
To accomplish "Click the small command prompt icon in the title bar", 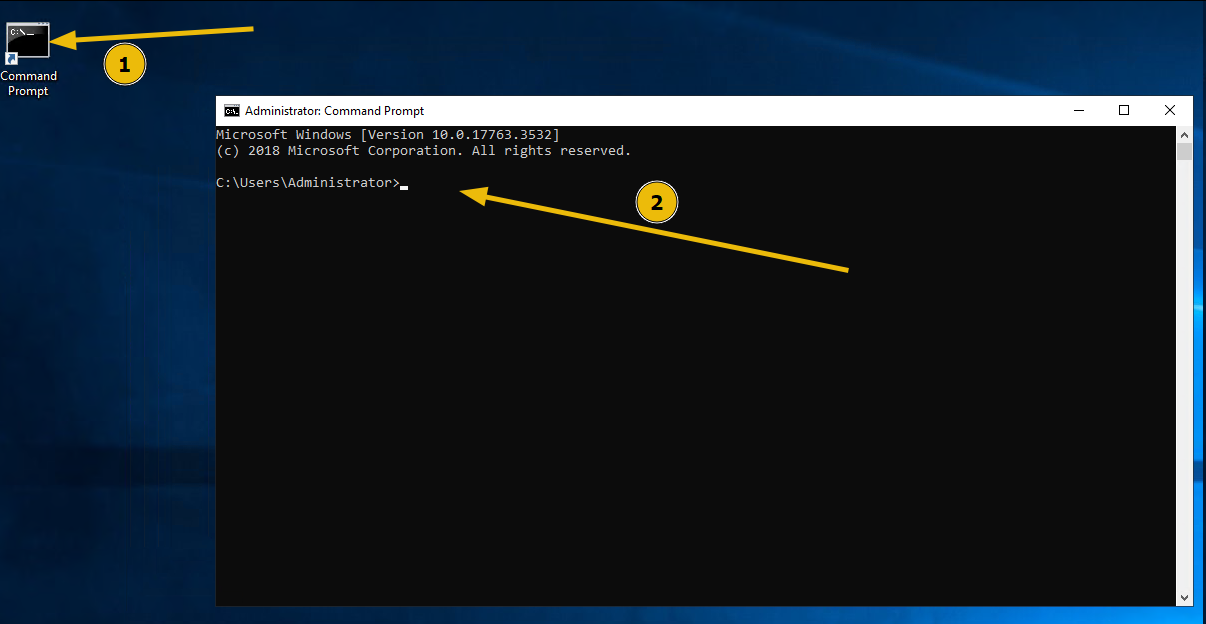I will [232, 111].
